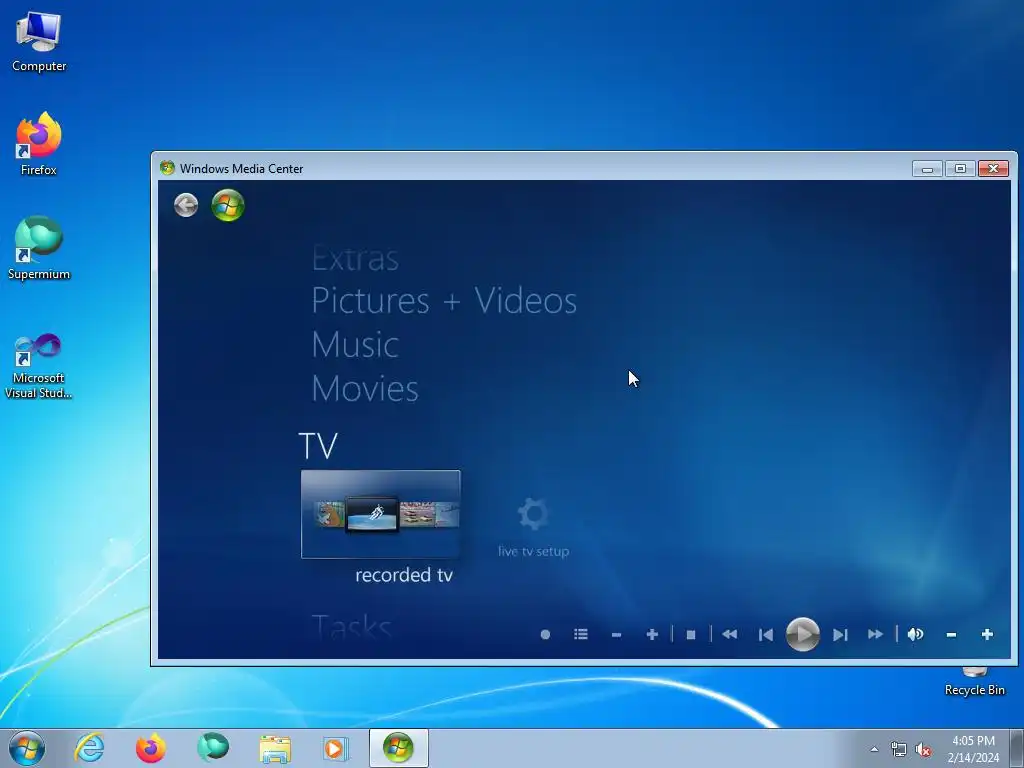Mute audio with the speaker icon
1024x768 pixels.
915,634
